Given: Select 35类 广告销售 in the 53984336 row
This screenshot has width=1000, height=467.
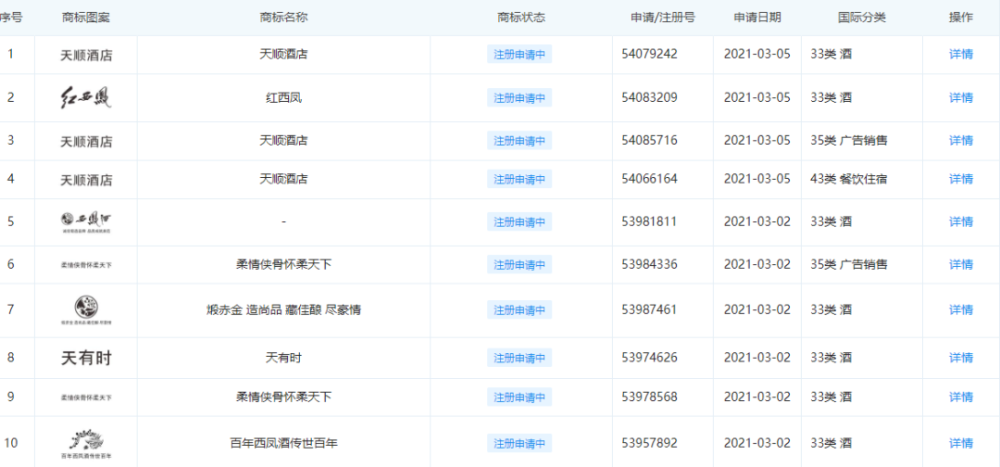Looking at the screenshot, I should 849,264.
